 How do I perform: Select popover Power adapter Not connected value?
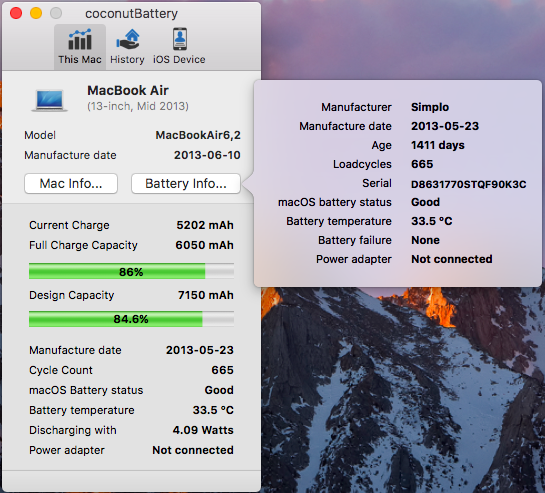(x=452, y=259)
